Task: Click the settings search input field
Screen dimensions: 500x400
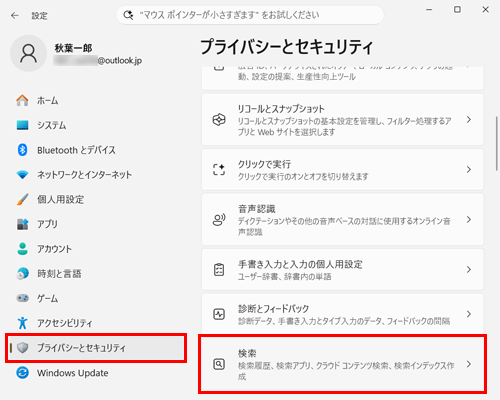Action: point(250,15)
